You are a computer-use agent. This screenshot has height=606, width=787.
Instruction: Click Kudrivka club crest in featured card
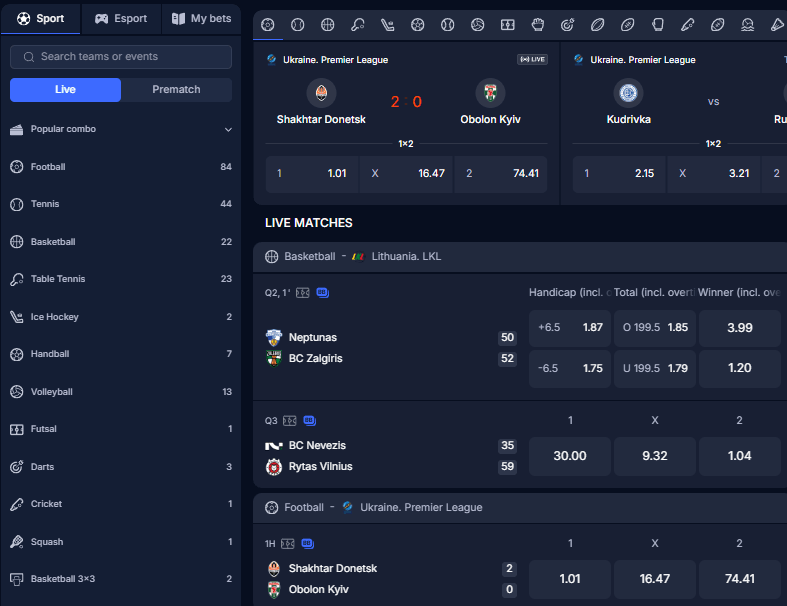tap(628, 93)
